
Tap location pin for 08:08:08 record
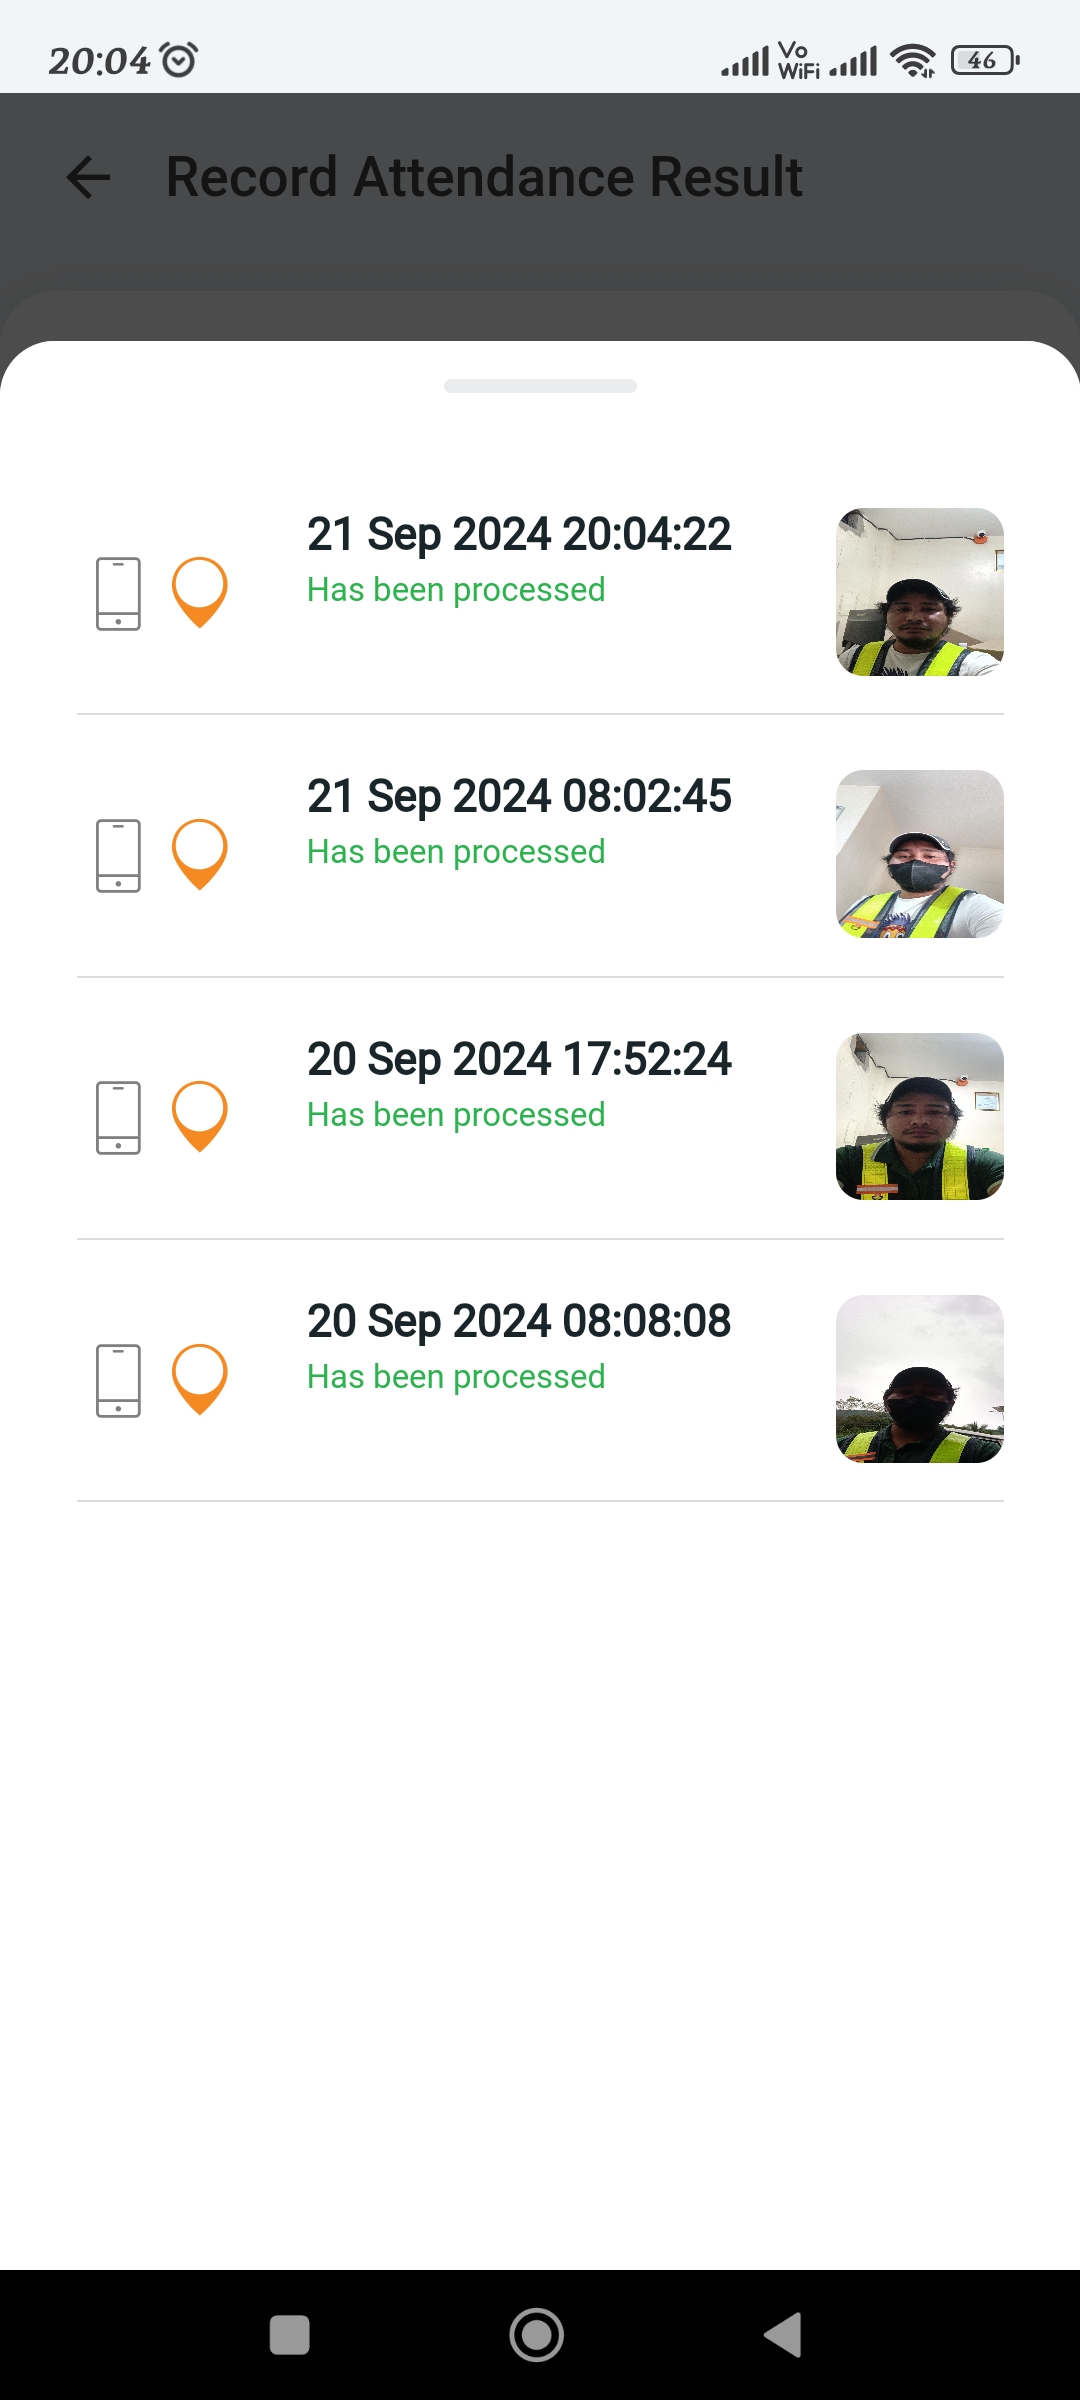pyautogui.click(x=200, y=1378)
